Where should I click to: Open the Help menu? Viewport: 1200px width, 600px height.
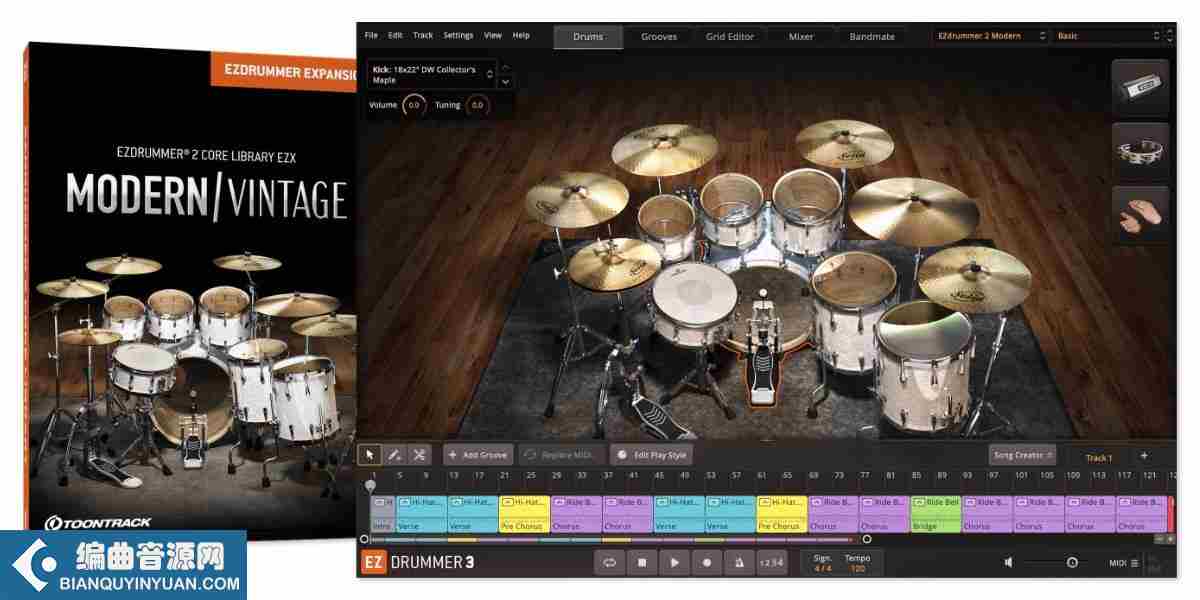[521, 35]
